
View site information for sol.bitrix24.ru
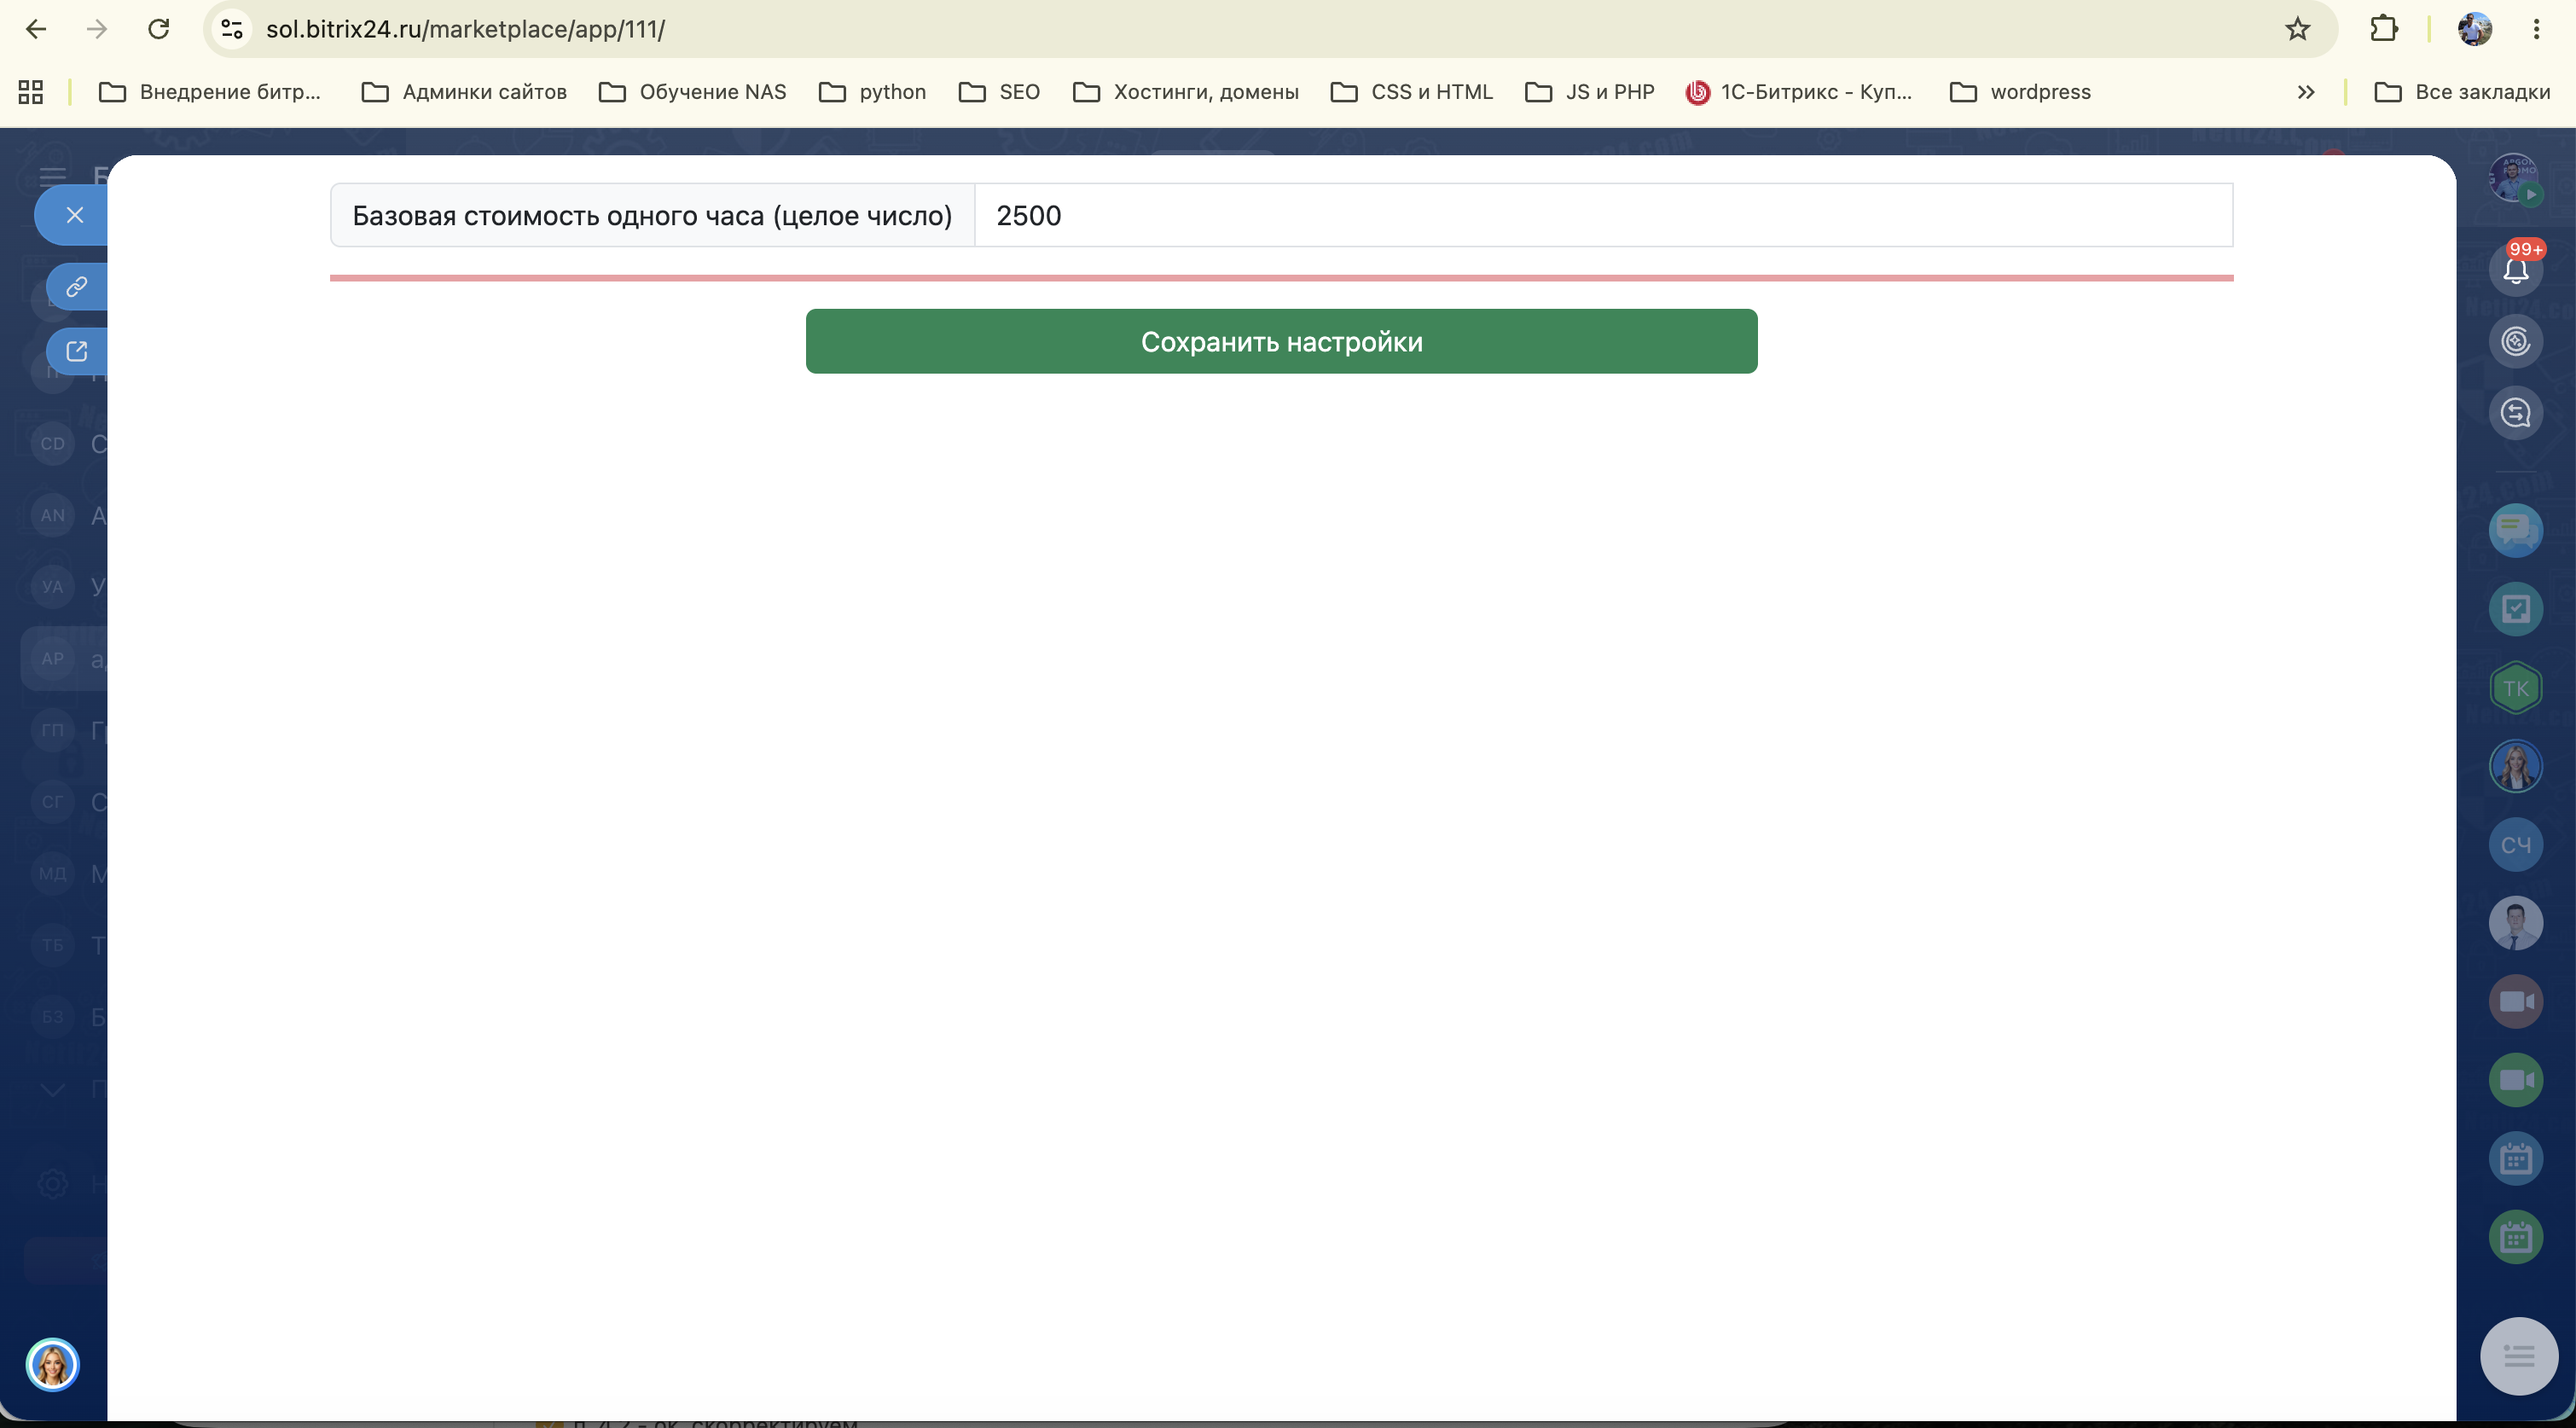(232, 29)
